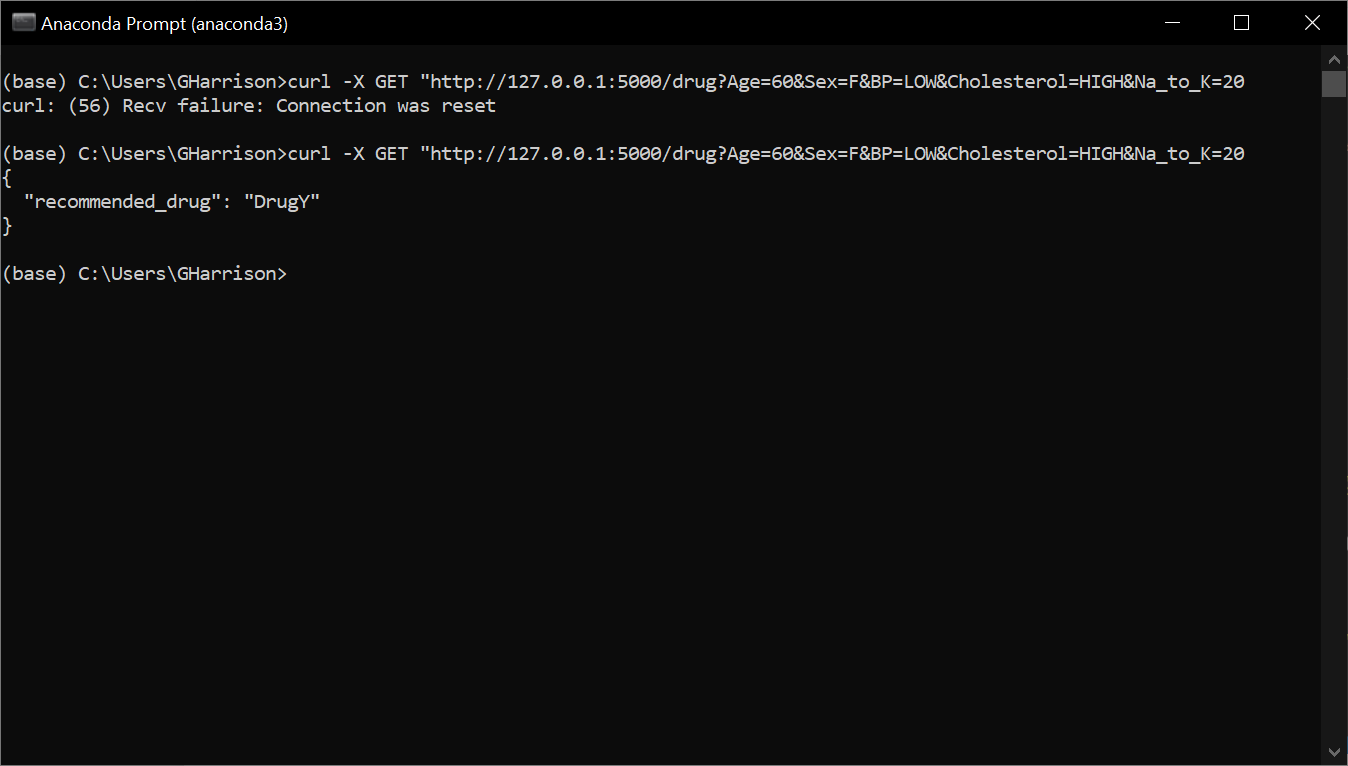
Task: Click the scrollbar down arrow
Action: pyautogui.click(x=1334, y=751)
